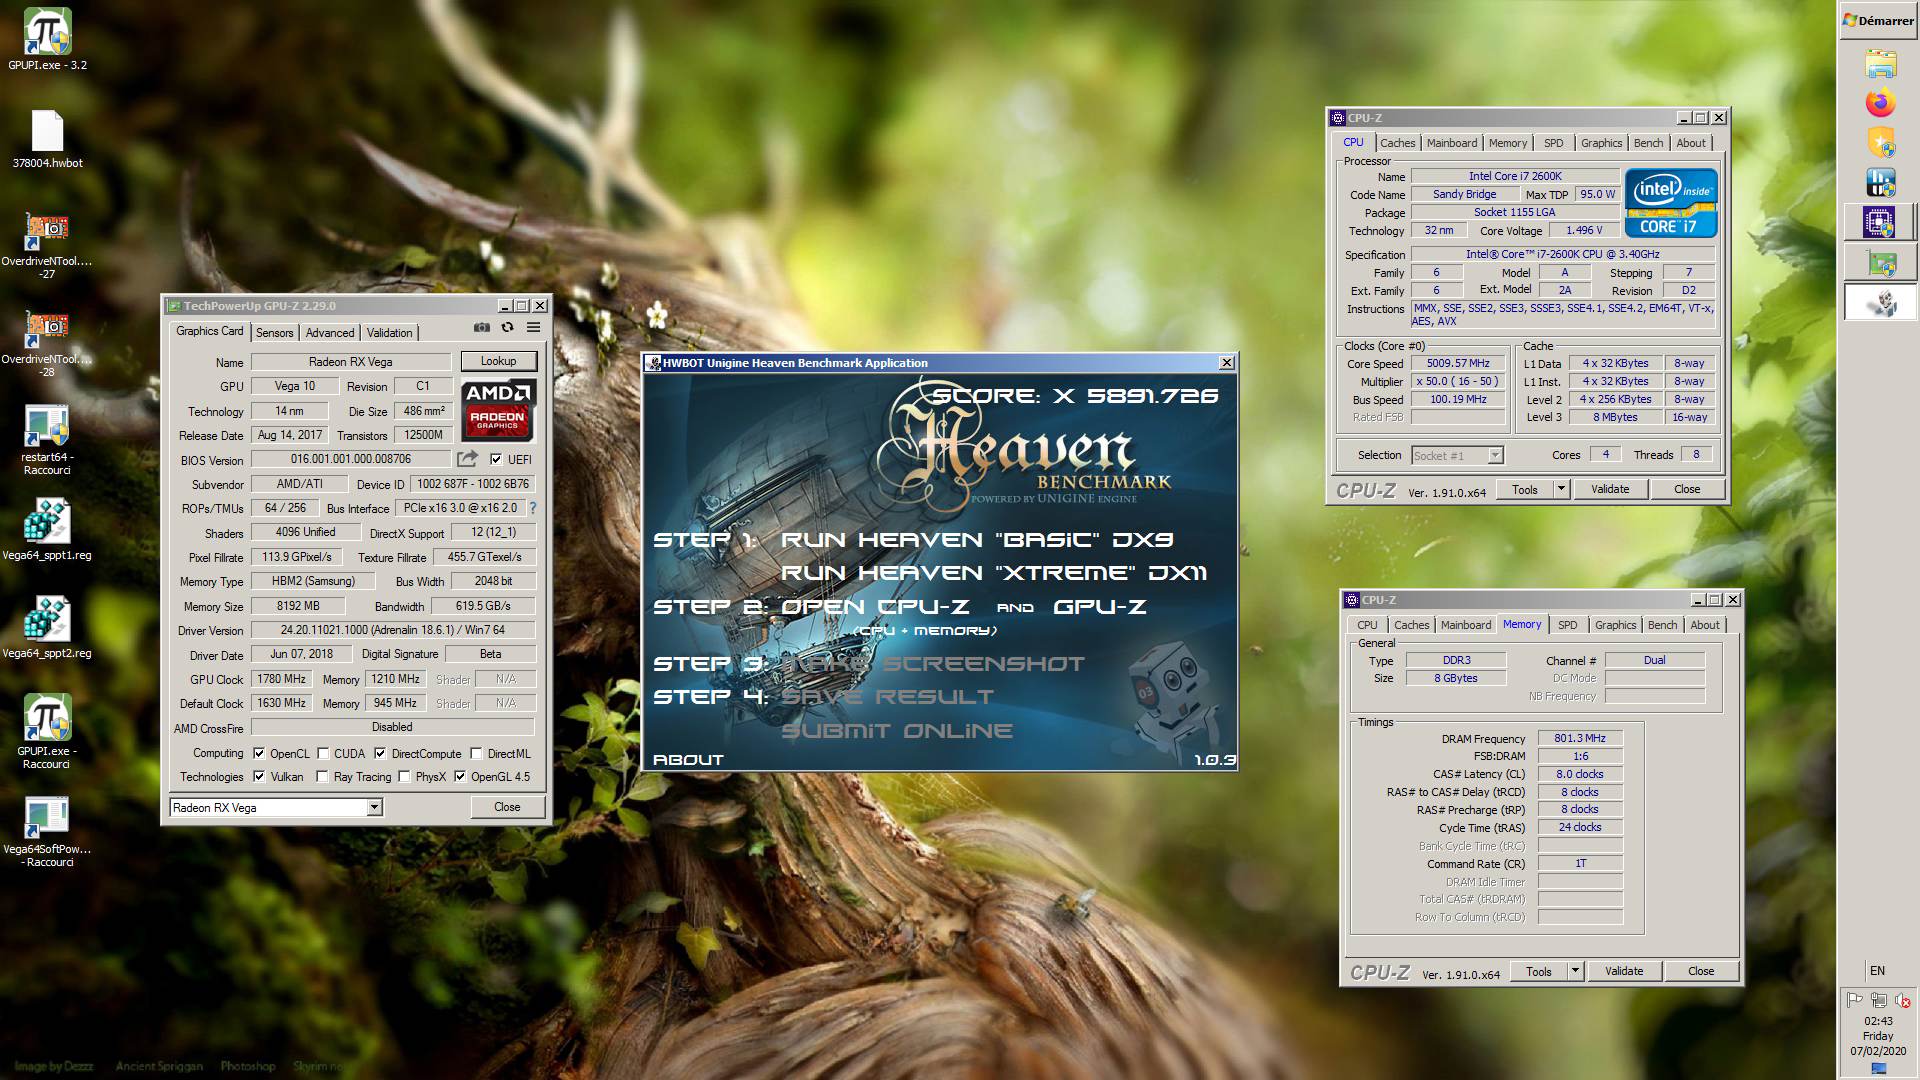The height and width of the screenshot is (1080, 1920).
Task: Open the GPUPI.exe - 3.2 desktop icon
Action: click(x=47, y=40)
